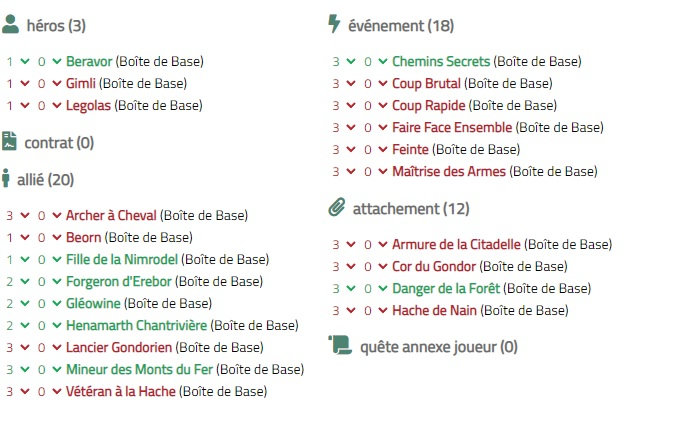Select the Faire Face Ensemble card link
Screen dimensions: 673x438
coord(452,128)
